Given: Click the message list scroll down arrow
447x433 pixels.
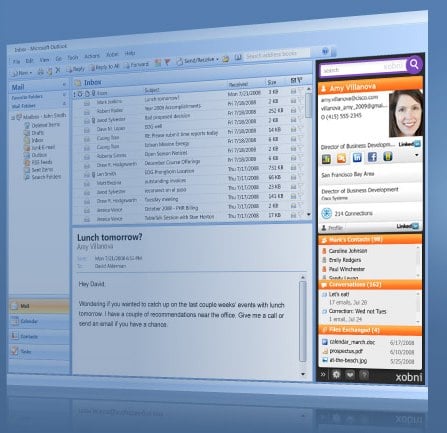Looking at the screenshot, I should point(309,214).
